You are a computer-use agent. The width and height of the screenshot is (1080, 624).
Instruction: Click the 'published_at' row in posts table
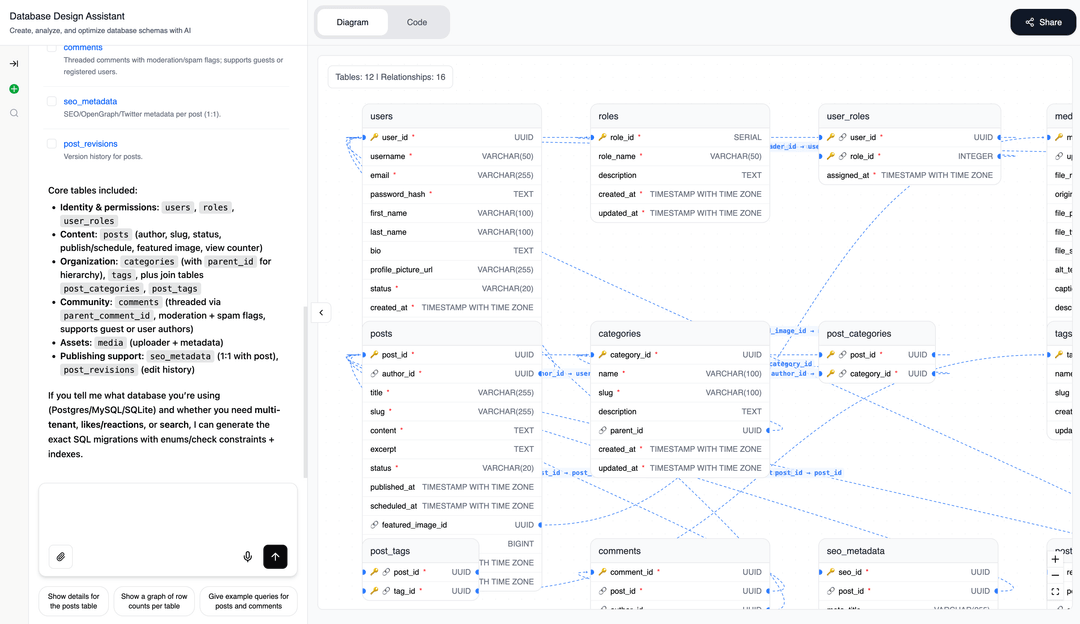[x=452, y=487]
